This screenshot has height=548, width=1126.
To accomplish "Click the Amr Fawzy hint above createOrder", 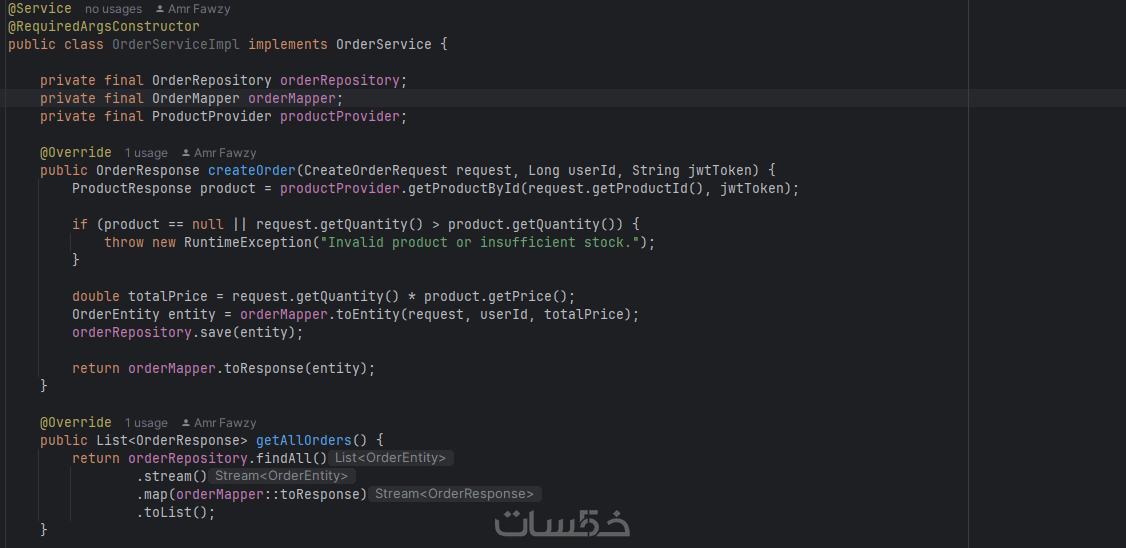I will point(225,153).
